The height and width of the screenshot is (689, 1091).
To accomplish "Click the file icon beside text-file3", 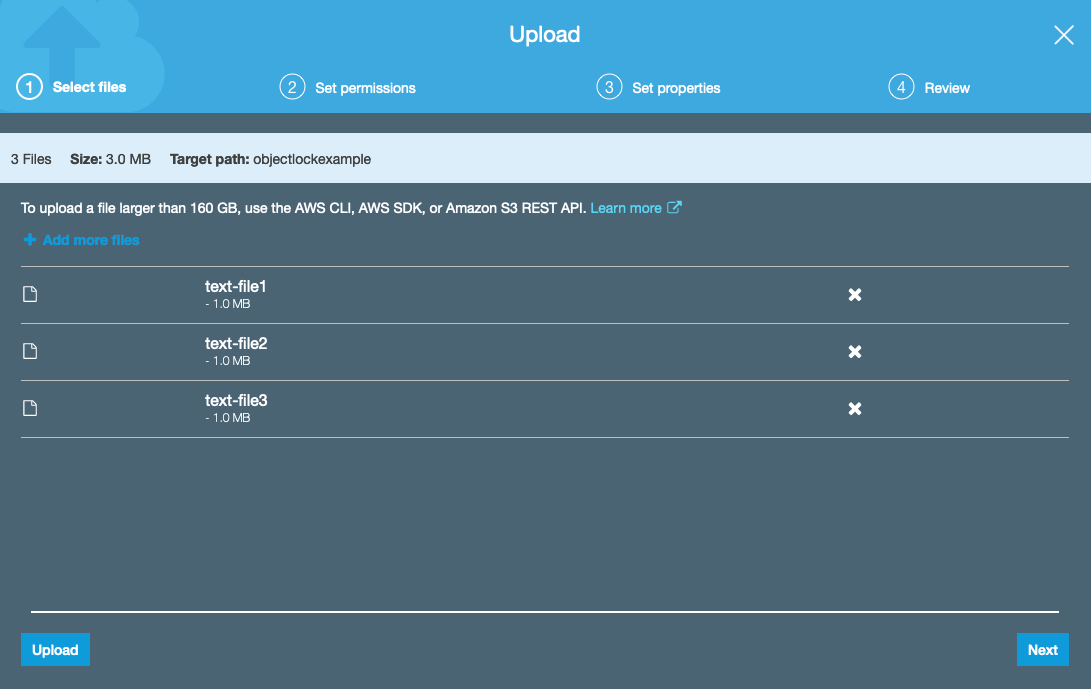I will [29, 407].
